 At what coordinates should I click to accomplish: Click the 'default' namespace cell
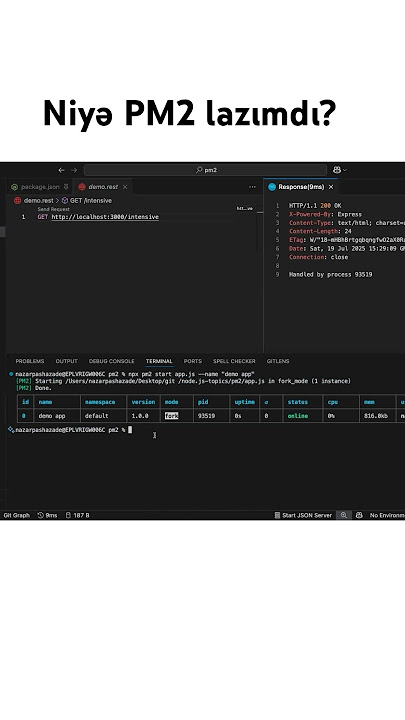(x=96, y=416)
